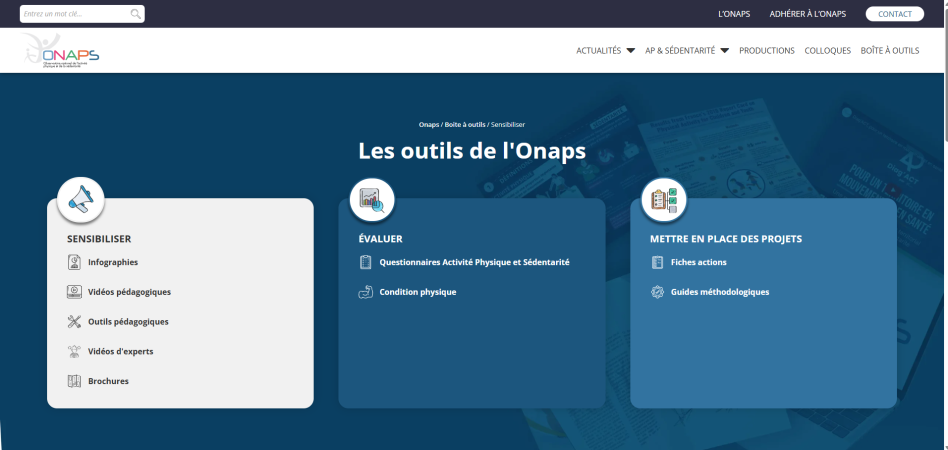Expand the Actualités dropdown arrow
This screenshot has height=450, width=948.
(631, 51)
